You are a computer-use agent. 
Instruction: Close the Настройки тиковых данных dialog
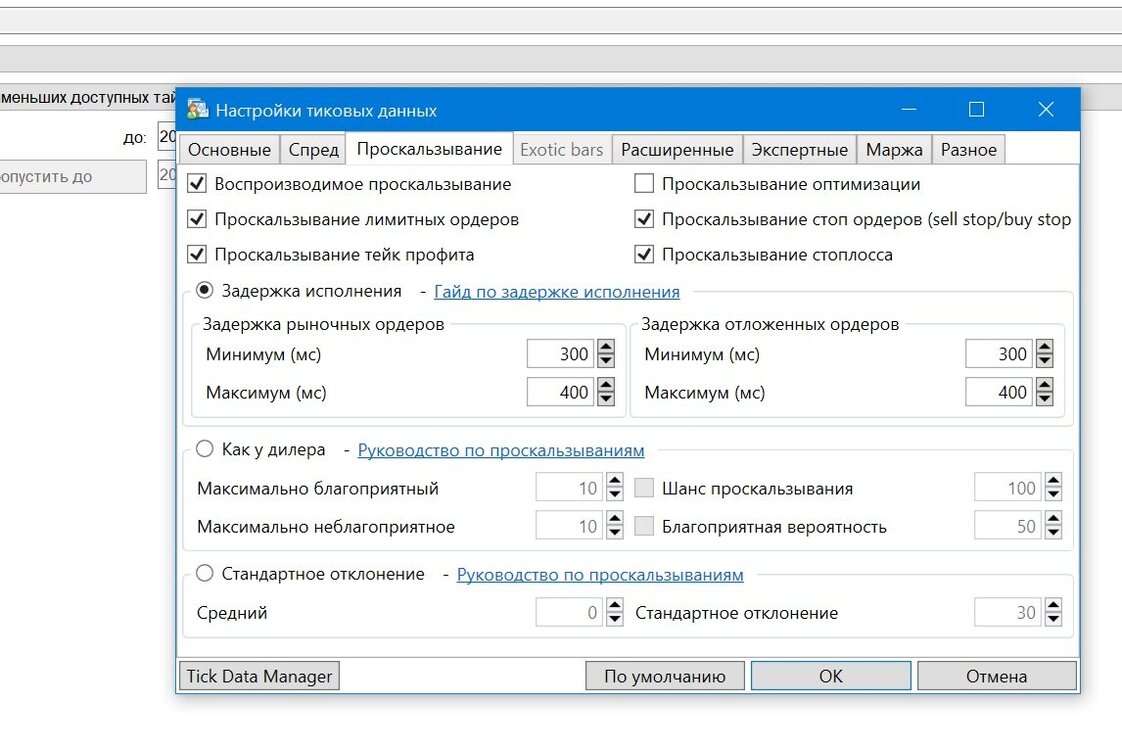[x=1046, y=109]
